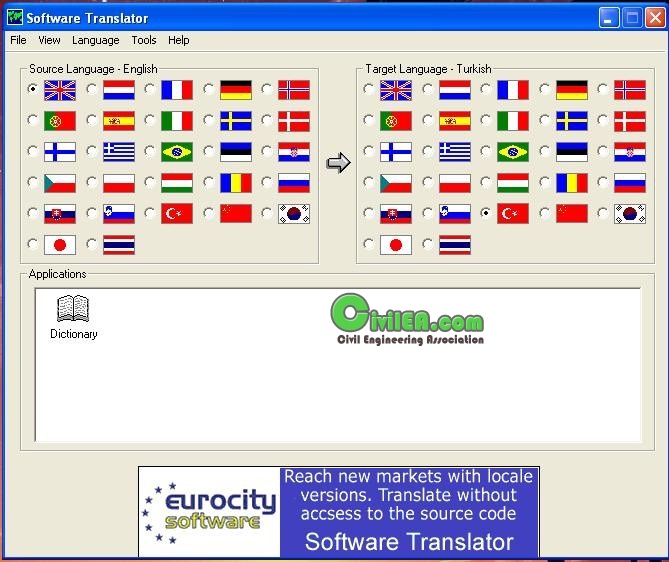This screenshot has width=669, height=562.
Task: Open the File menu
Action: (18, 40)
